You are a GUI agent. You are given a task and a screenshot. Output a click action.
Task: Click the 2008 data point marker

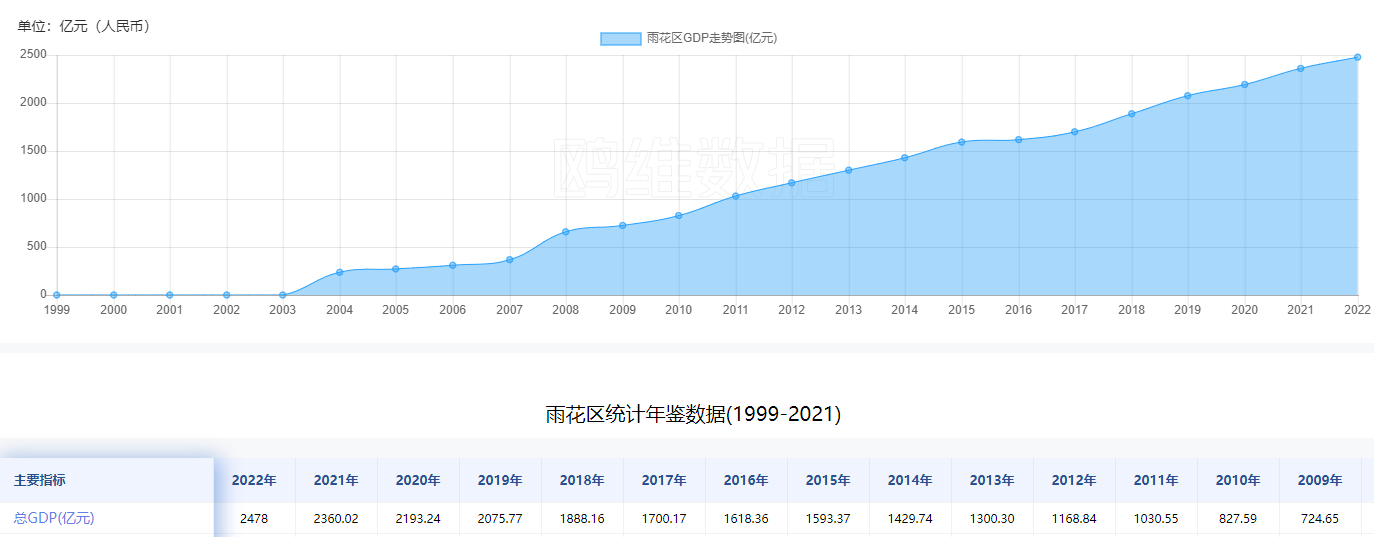565,232
